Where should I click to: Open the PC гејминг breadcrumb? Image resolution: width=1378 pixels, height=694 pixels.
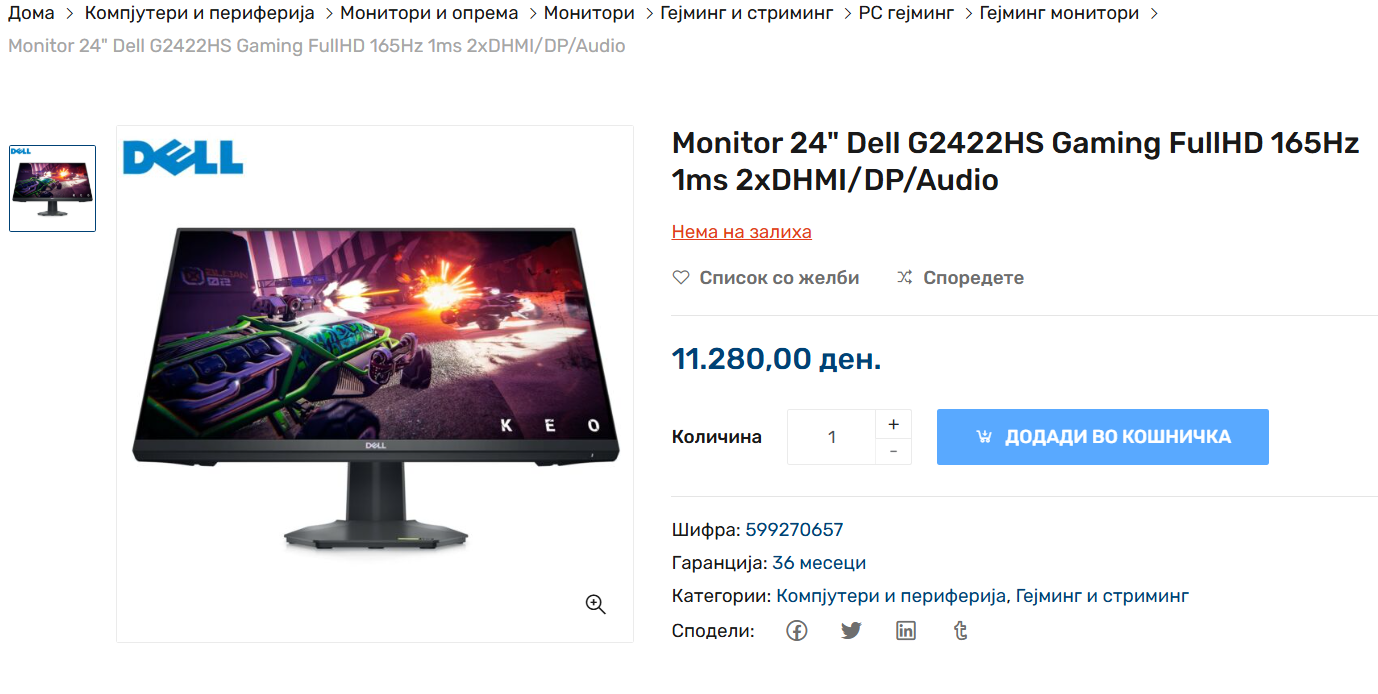pos(906,13)
